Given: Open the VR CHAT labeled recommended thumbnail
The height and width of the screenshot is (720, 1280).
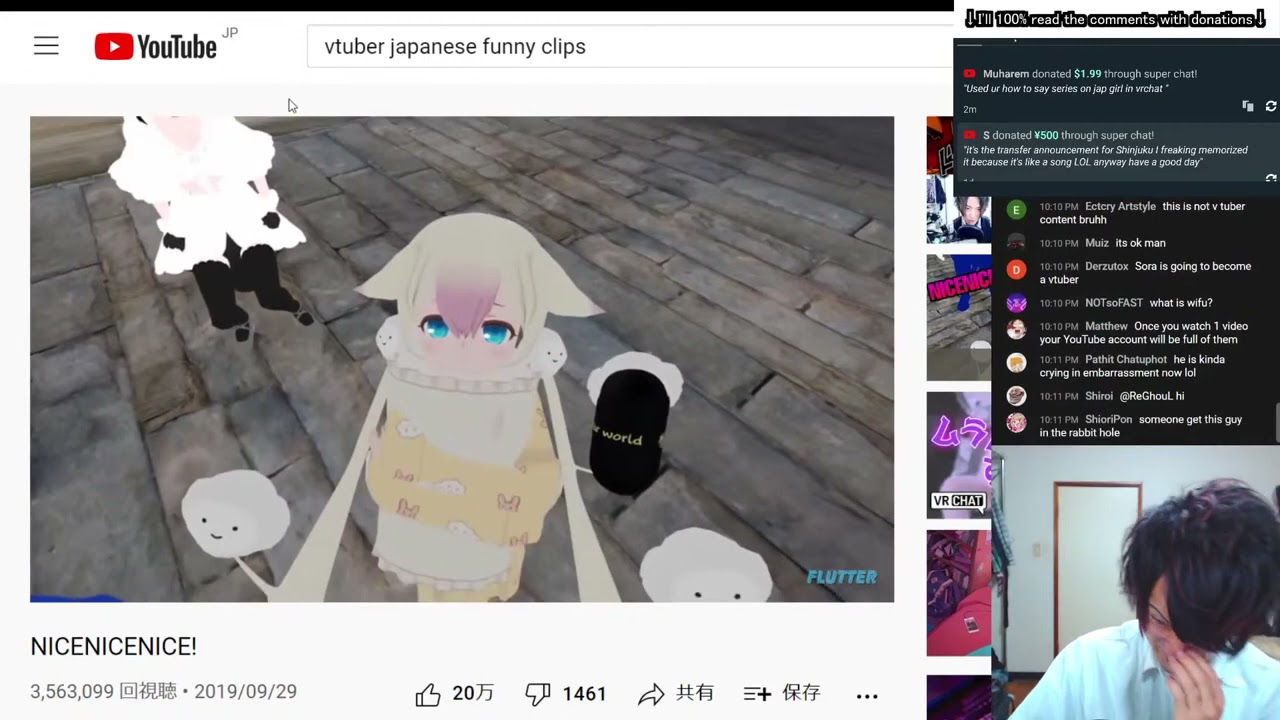Looking at the screenshot, I should (x=958, y=455).
